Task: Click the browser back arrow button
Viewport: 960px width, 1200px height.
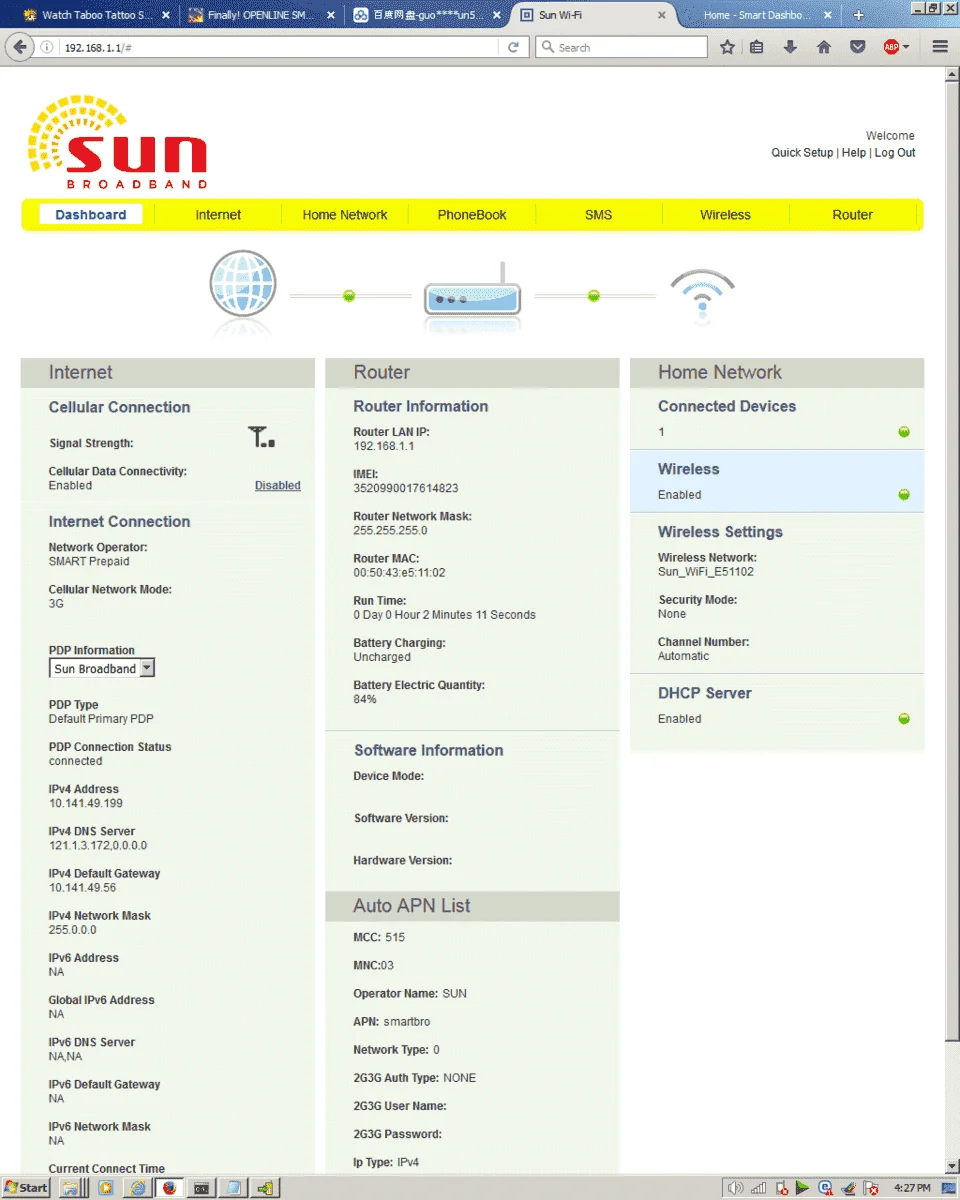Action: point(19,47)
